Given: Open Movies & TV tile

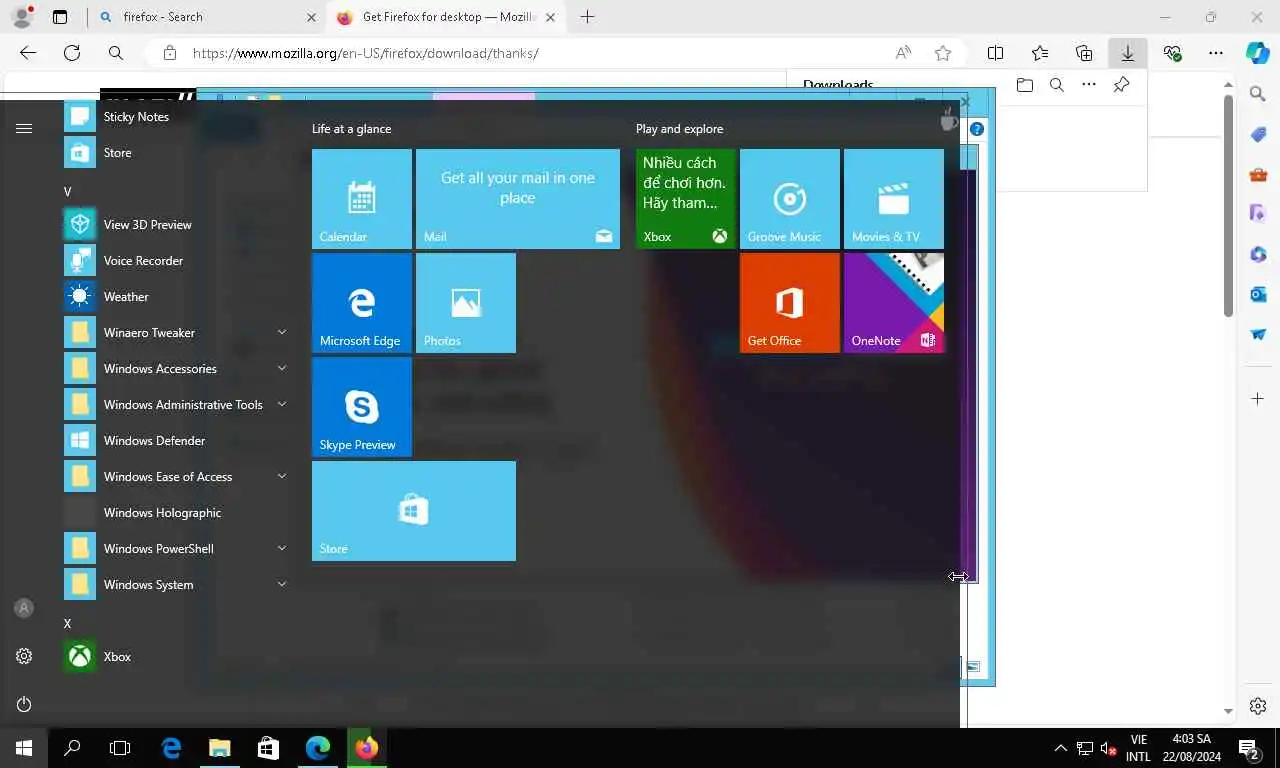Looking at the screenshot, I should 894,199.
